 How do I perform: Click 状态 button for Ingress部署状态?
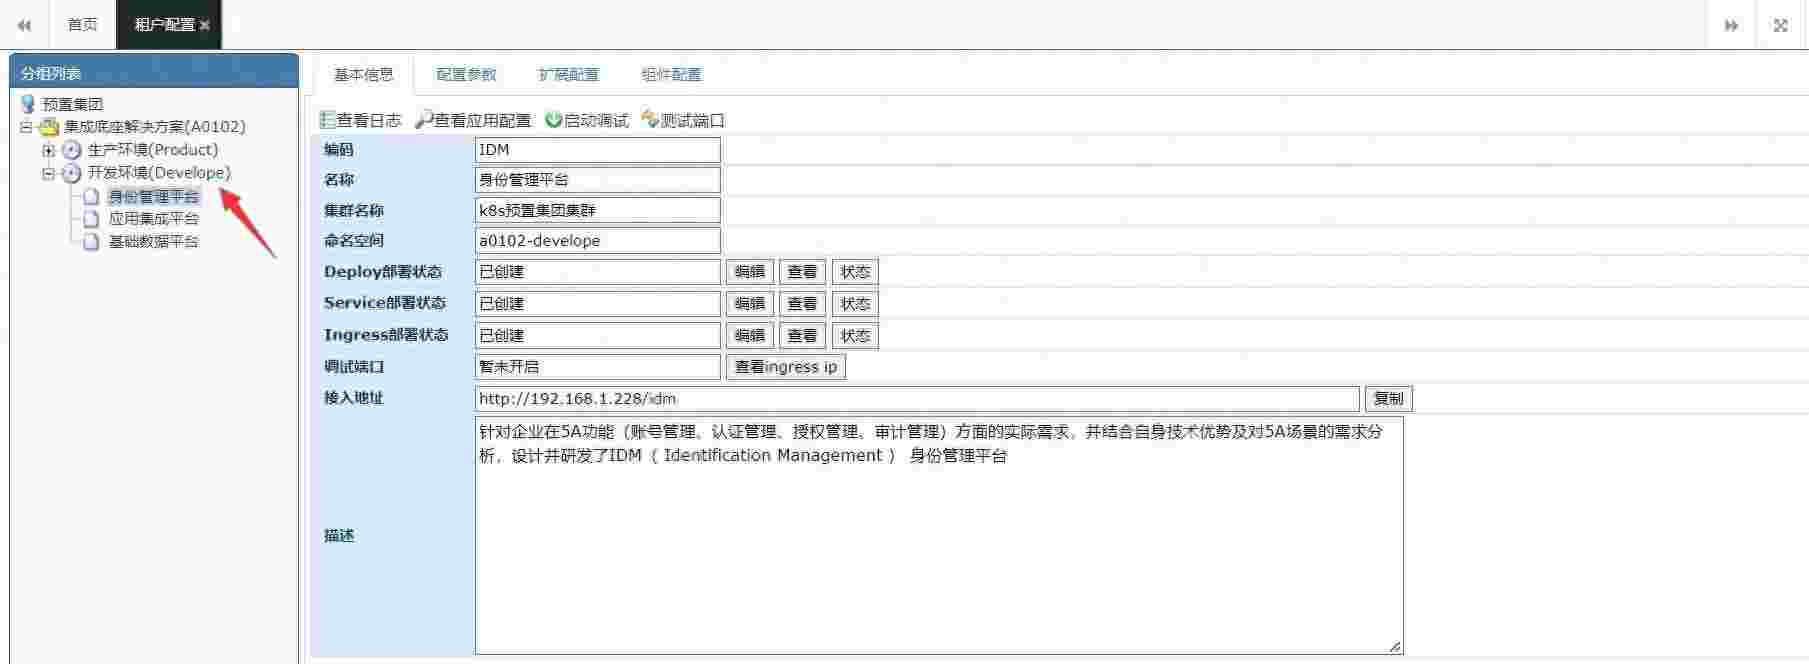855,336
